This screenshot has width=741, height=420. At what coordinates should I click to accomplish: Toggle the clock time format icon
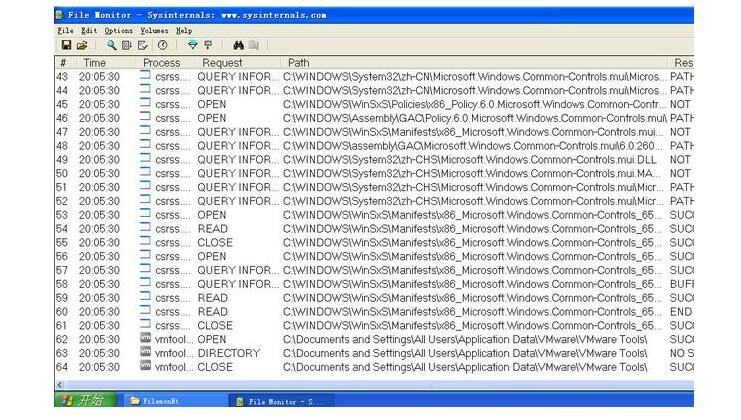163,45
